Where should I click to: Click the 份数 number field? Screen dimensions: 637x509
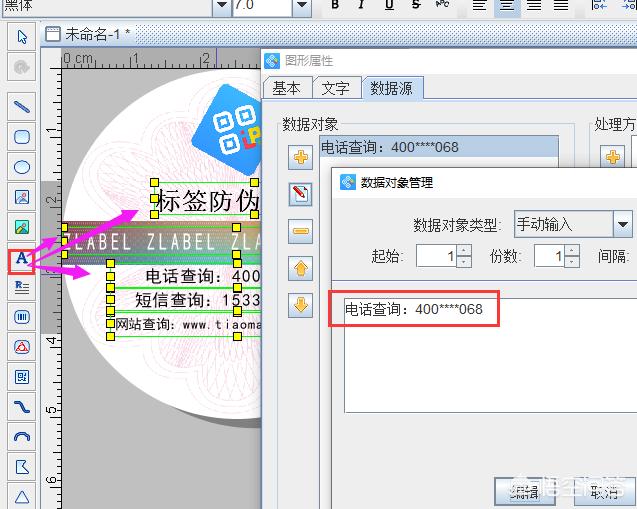(550, 256)
